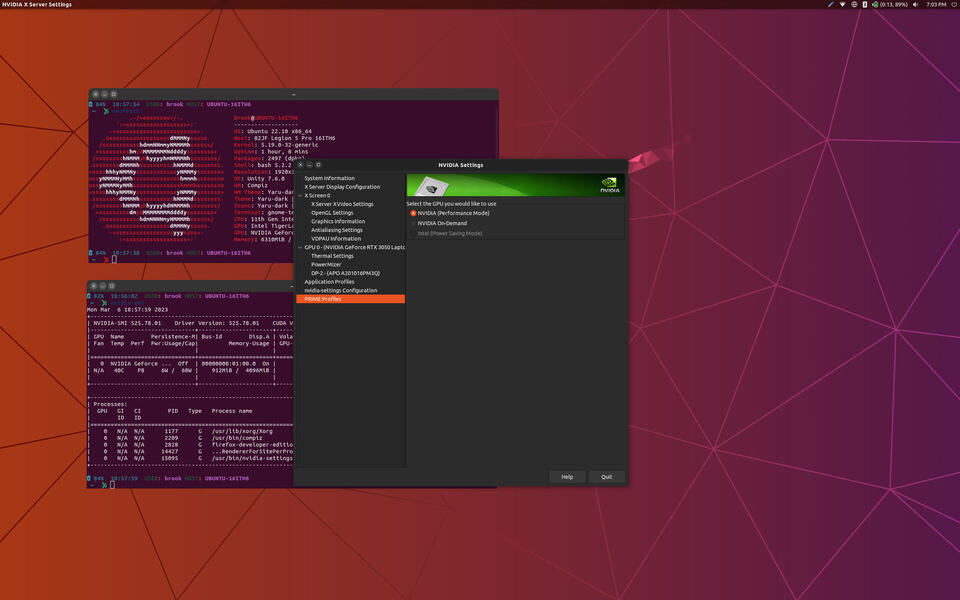Close the NVIDIA Settings window

tap(301, 165)
